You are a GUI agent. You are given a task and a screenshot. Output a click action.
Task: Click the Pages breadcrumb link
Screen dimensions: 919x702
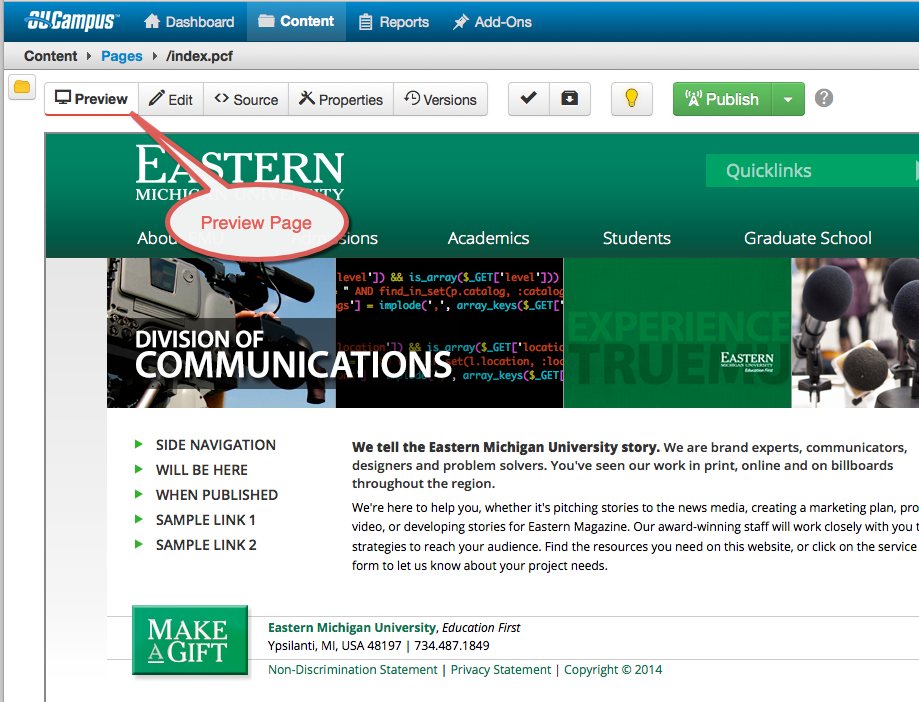tap(122, 56)
